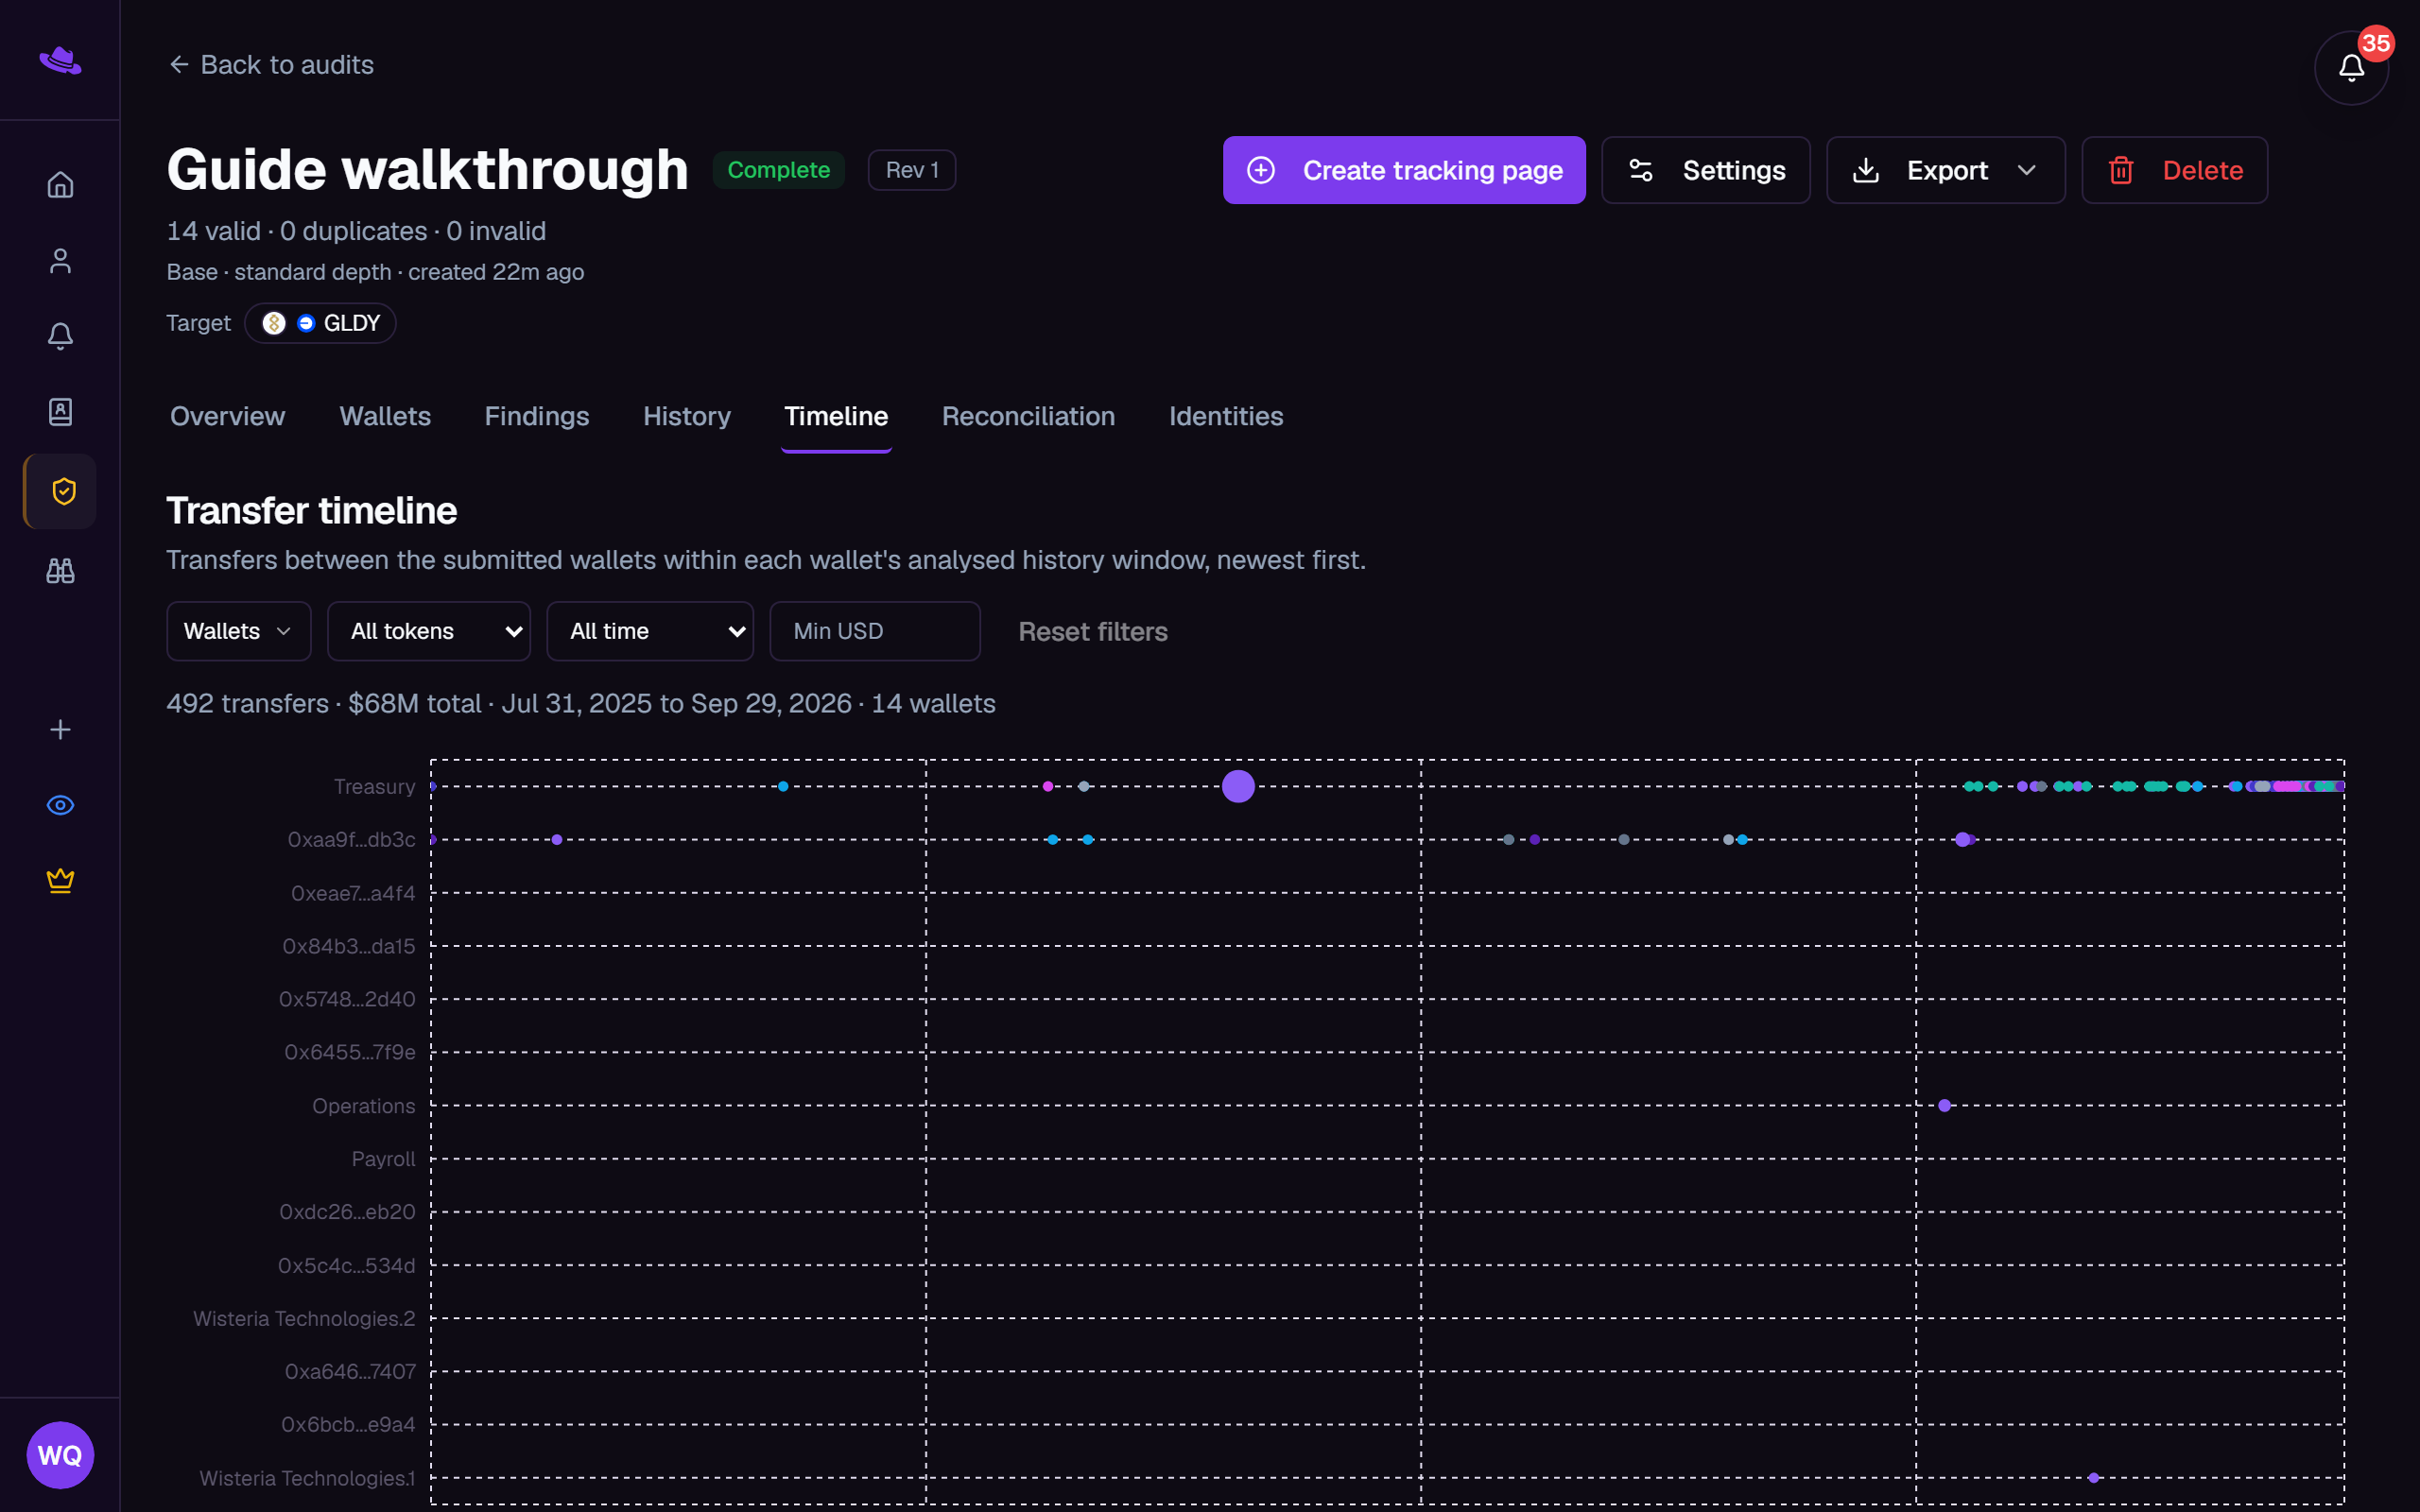The image size is (2420, 1512).
Task: Click the back arrow icon
Action: pos(179,65)
